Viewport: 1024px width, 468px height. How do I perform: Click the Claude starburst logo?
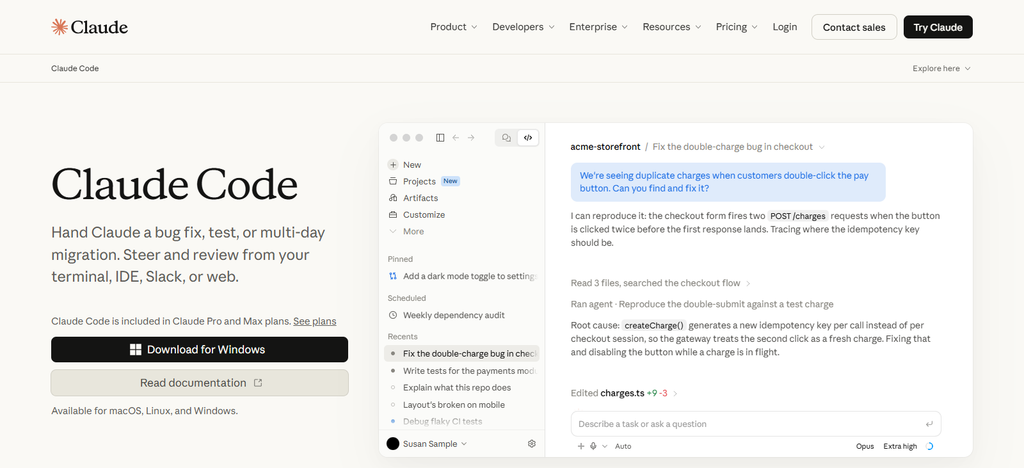pos(59,27)
